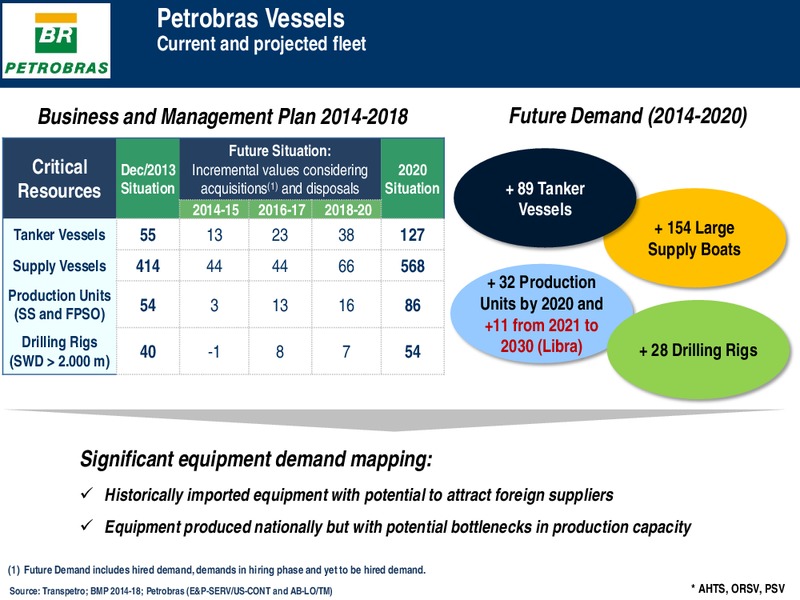800x600 pixels.
Task: Click bullet text 'Historically imported equipment with potential'
Action: point(359,495)
